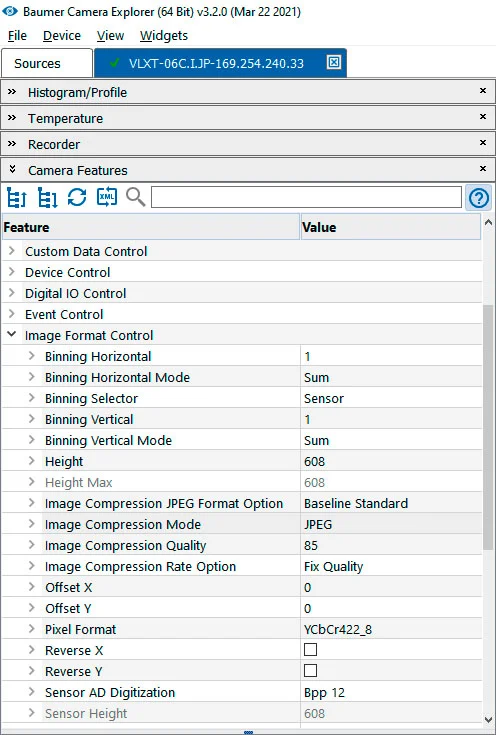This screenshot has height=735, width=496.
Task: Switch to the Sources tab
Action: coord(47,63)
